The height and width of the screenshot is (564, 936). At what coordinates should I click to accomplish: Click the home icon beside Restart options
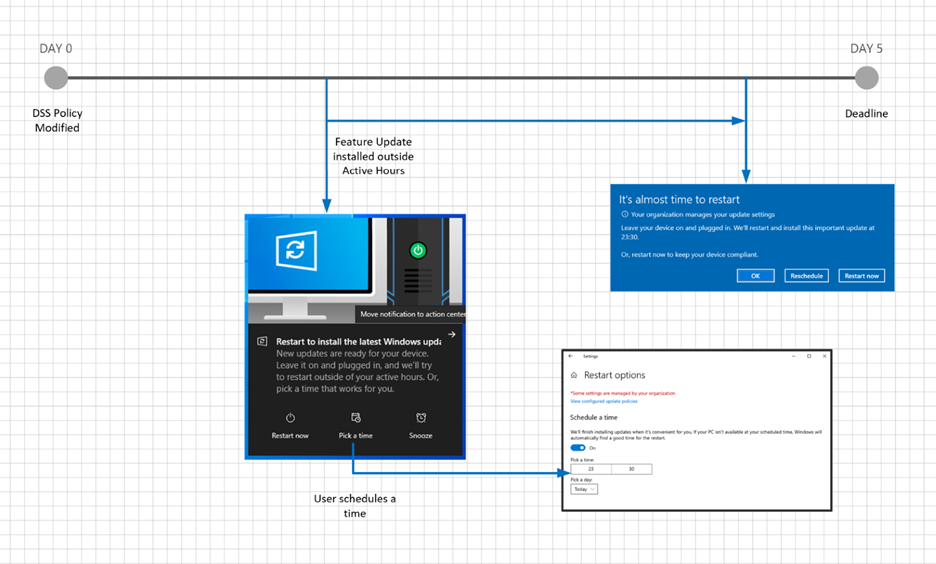574,375
